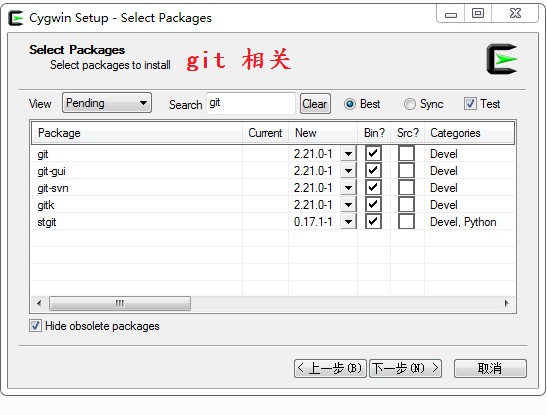Viewport: 547px width, 415px height.
Task: Click the Bin? column header
Action: tap(374, 133)
